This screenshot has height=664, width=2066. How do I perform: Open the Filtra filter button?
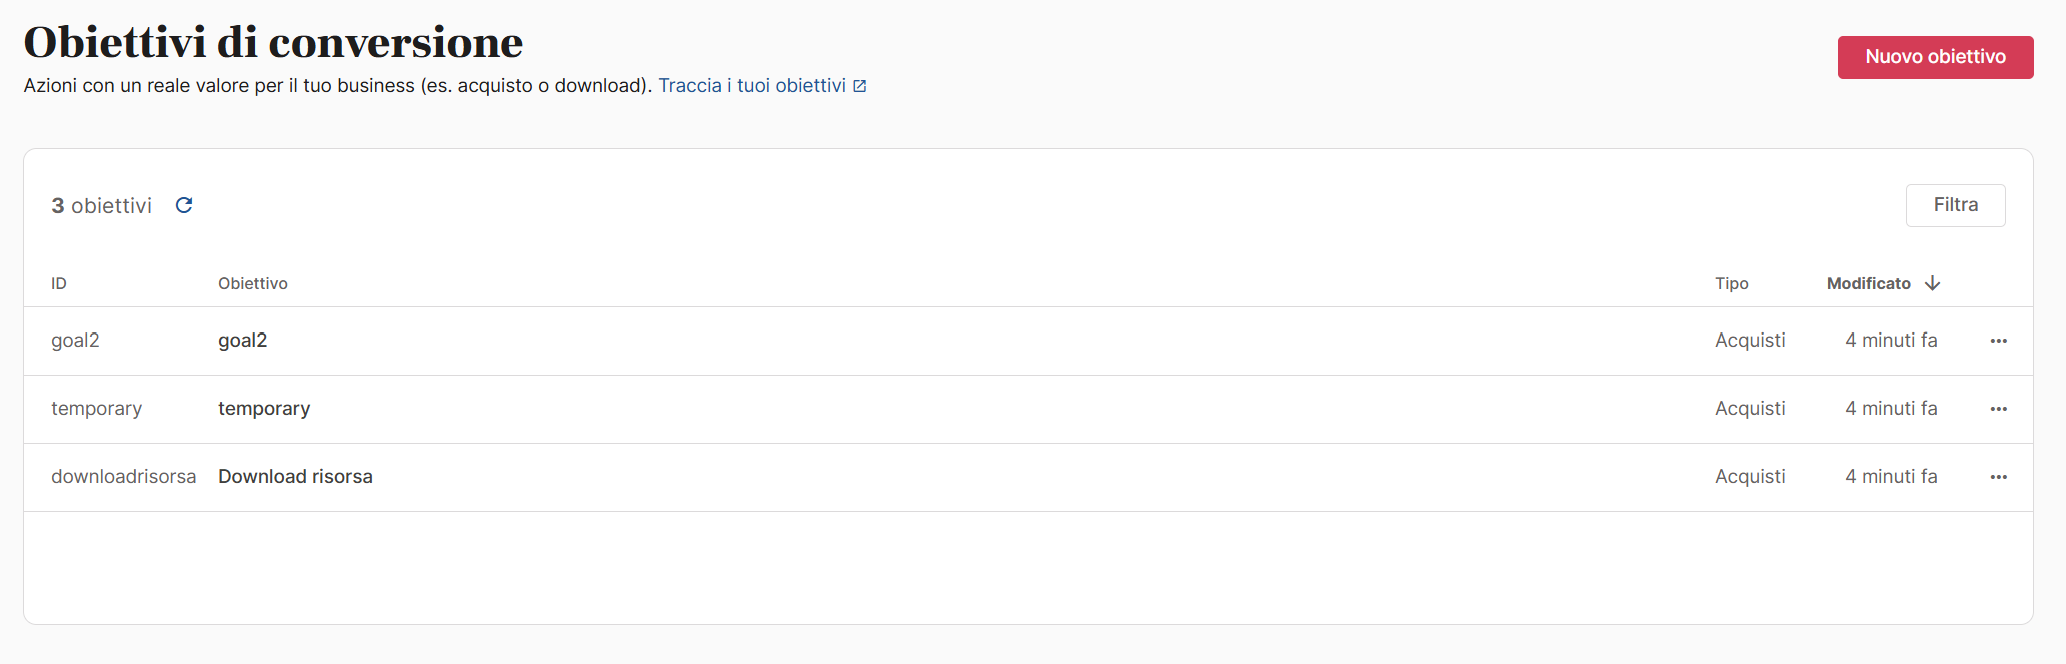point(1955,205)
